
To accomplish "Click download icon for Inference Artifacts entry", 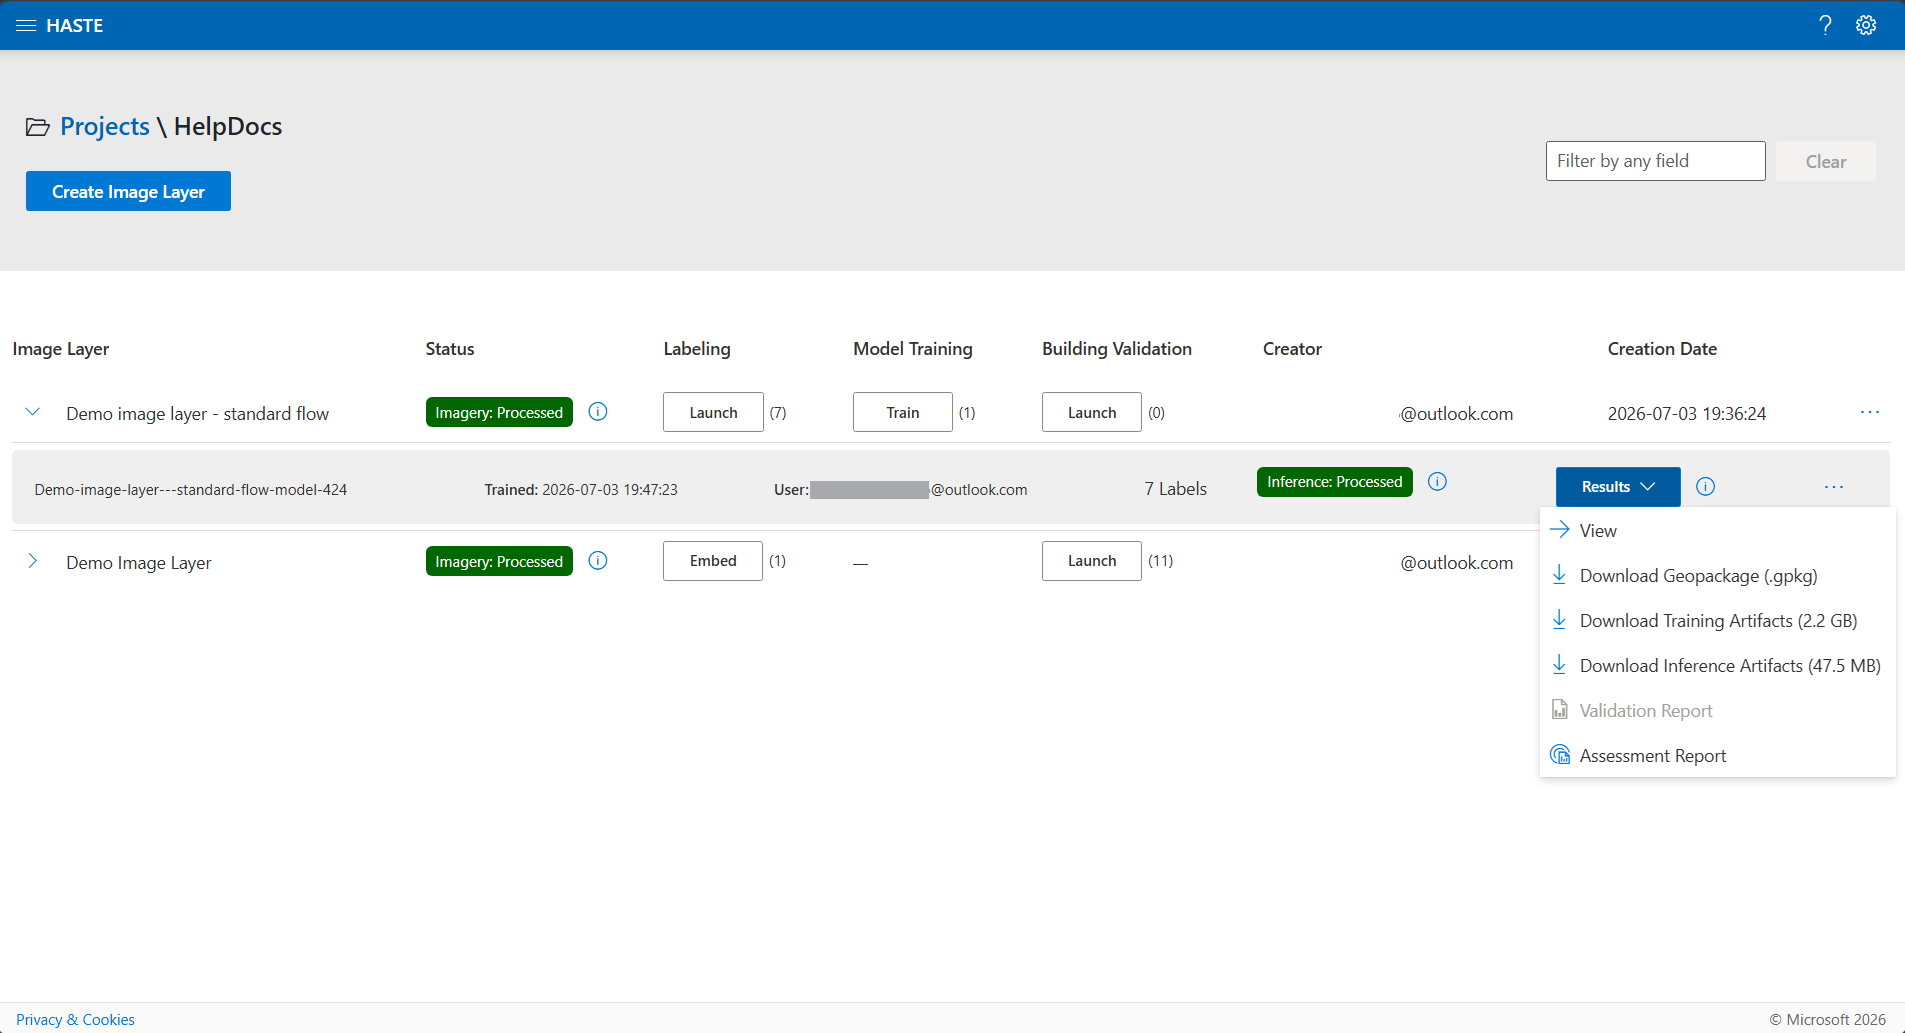I will (x=1559, y=665).
